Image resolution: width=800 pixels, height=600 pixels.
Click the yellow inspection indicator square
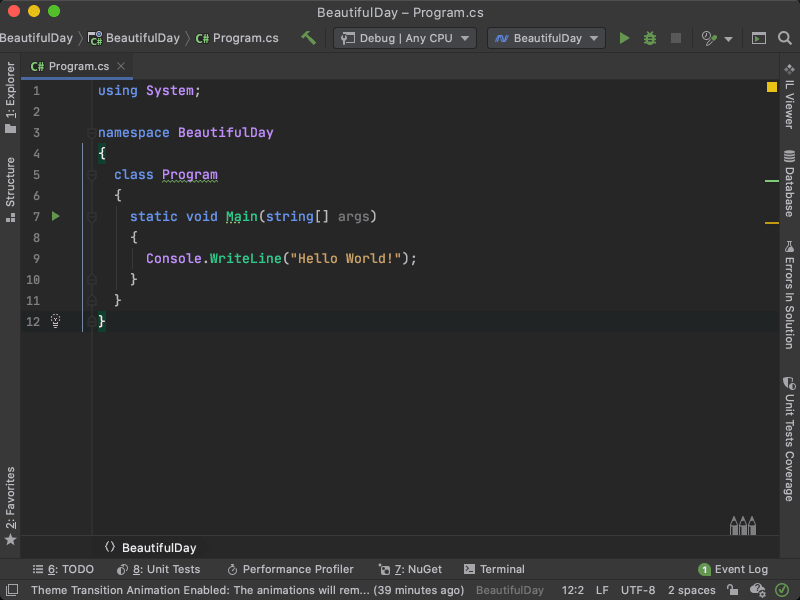coord(771,87)
